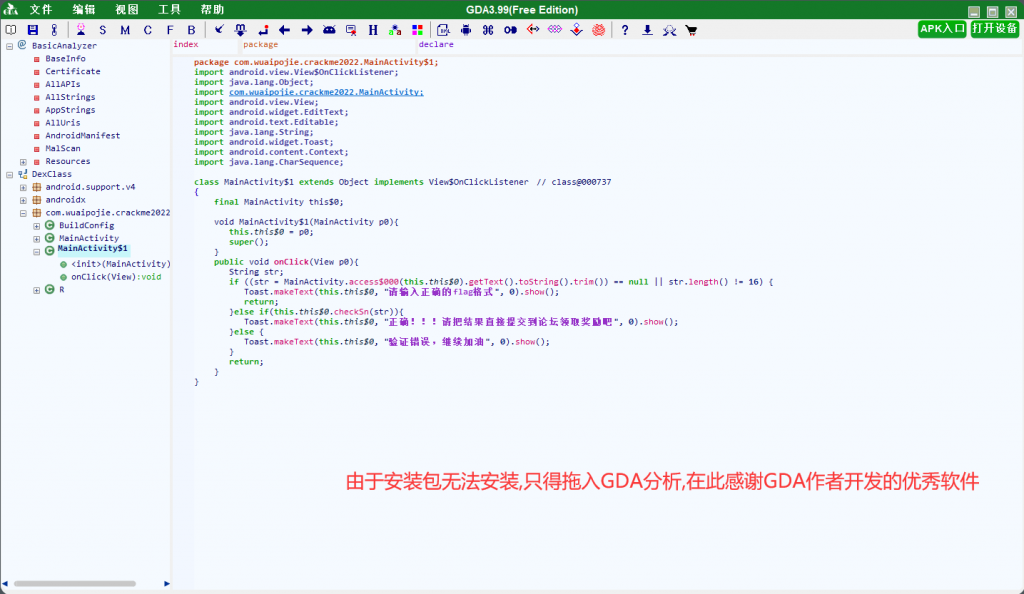
Task: Click the F toolbar button
Action: click(x=170, y=30)
